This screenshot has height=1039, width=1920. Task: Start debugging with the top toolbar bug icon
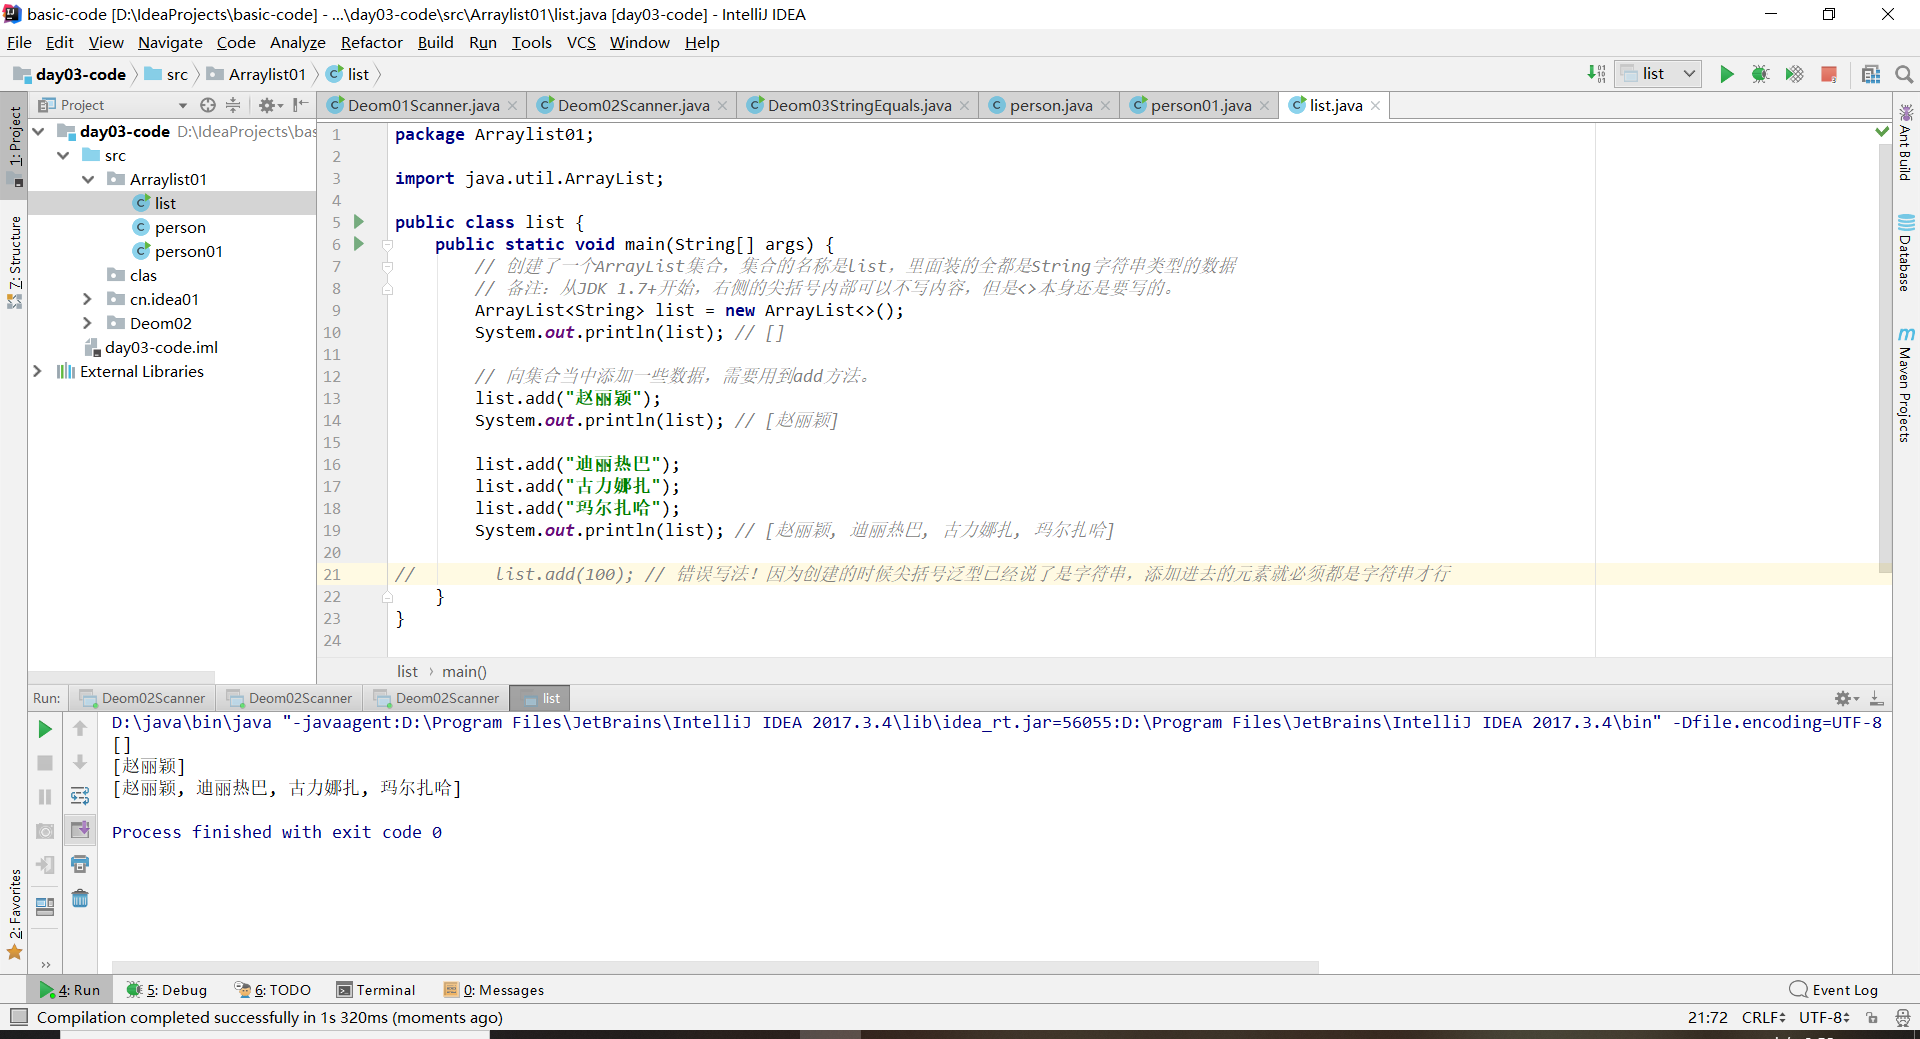pyautogui.click(x=1760, y=74)
